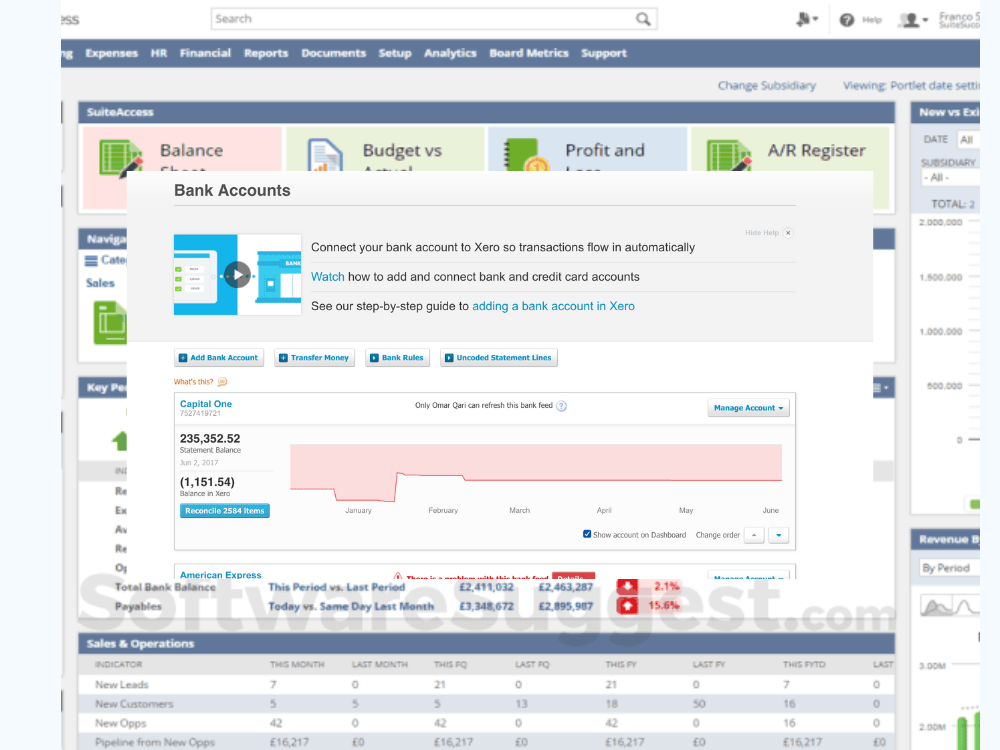Image resolution: width=1000 pixels, height=750 pixels.
Task: Open the Analytics menu
Action: pyautogui.click(x=450, y=53)
